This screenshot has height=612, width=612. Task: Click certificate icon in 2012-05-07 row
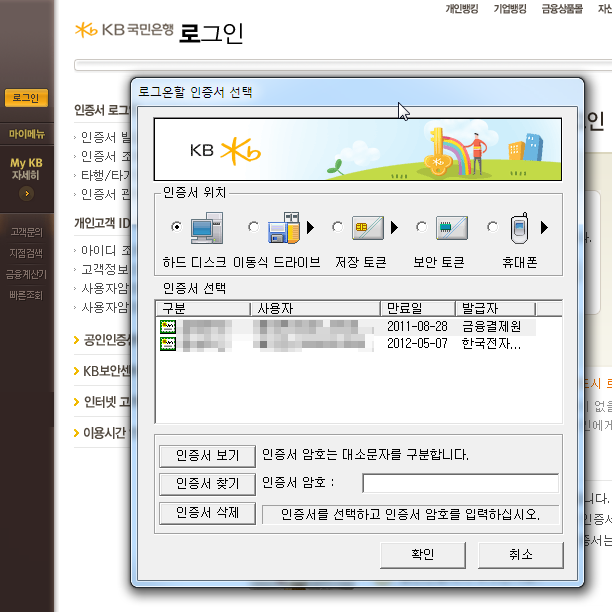pos(168,344)
